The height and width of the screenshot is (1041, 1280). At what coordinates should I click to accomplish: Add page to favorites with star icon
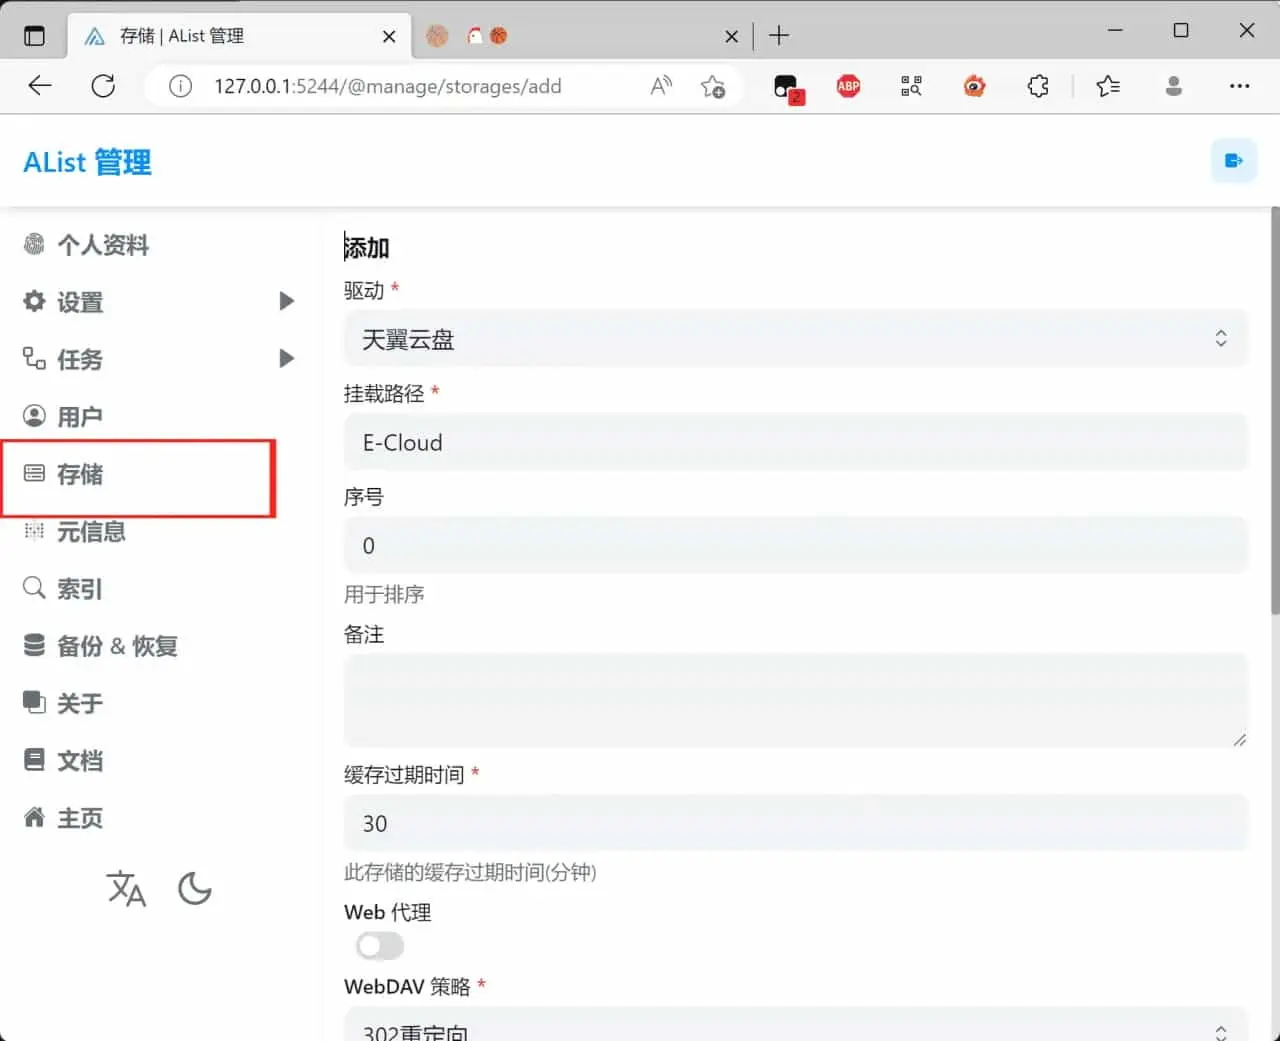(x=712, y=87)
